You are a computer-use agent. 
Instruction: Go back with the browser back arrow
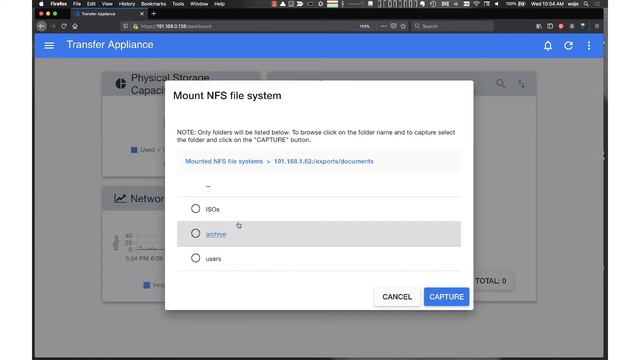[x=42, y=26]
